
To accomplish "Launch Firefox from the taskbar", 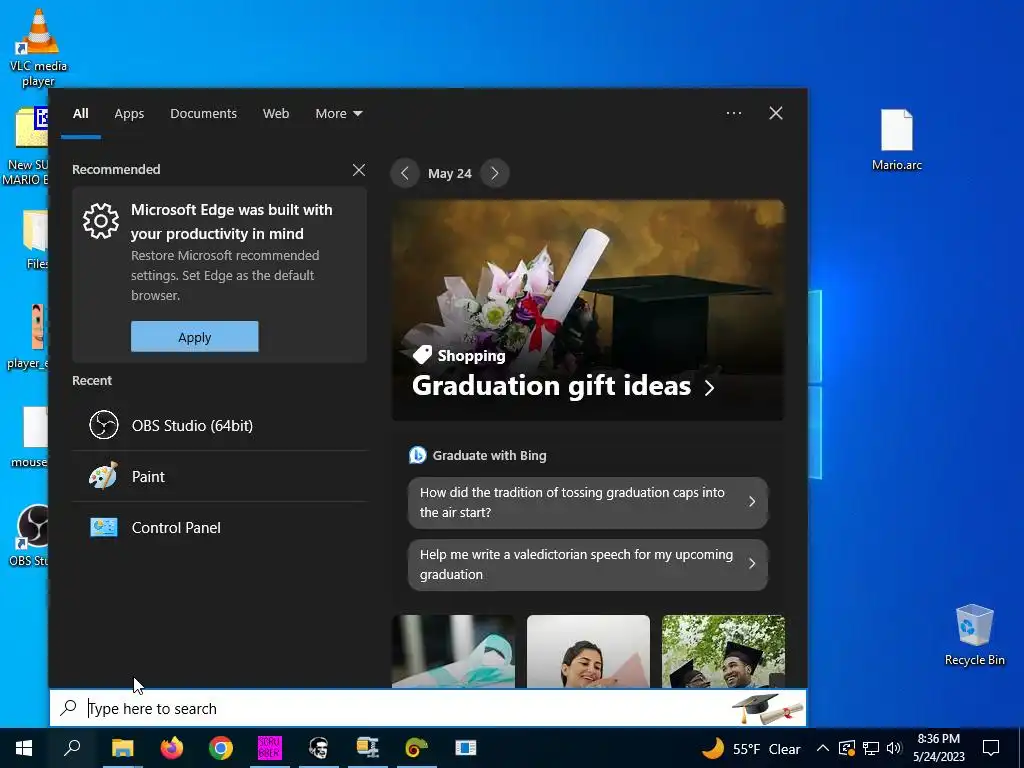I will (172, 748).
